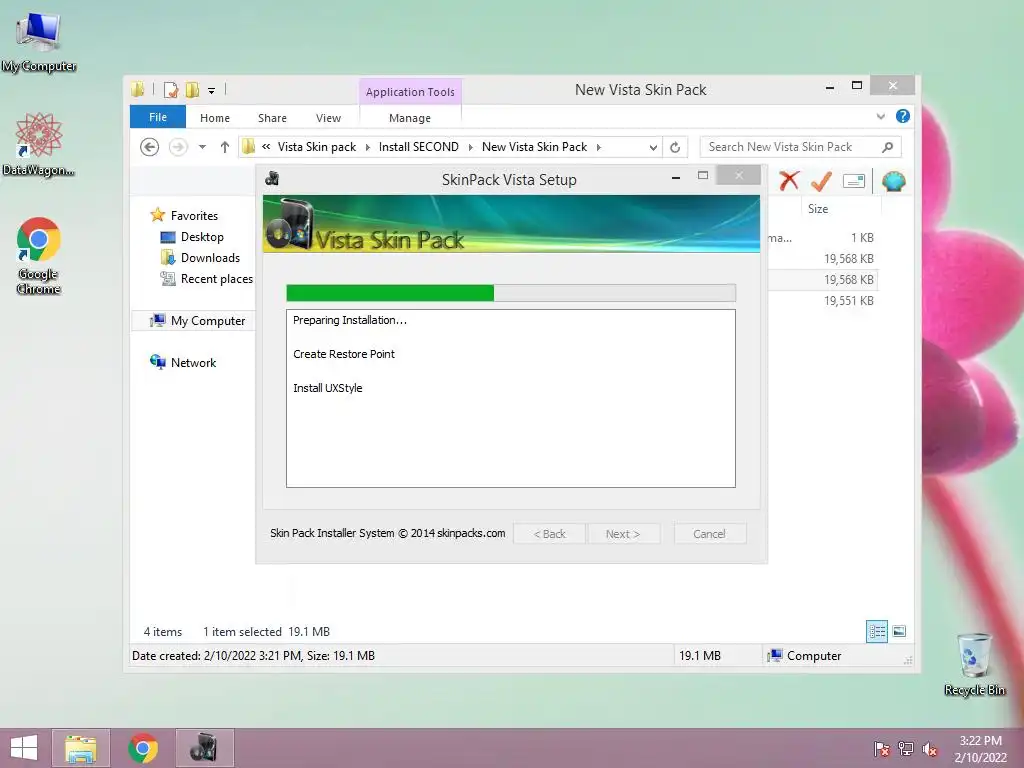Click the Windows Start button
The width and height of the screenshot is (1024, 768).
24,748
